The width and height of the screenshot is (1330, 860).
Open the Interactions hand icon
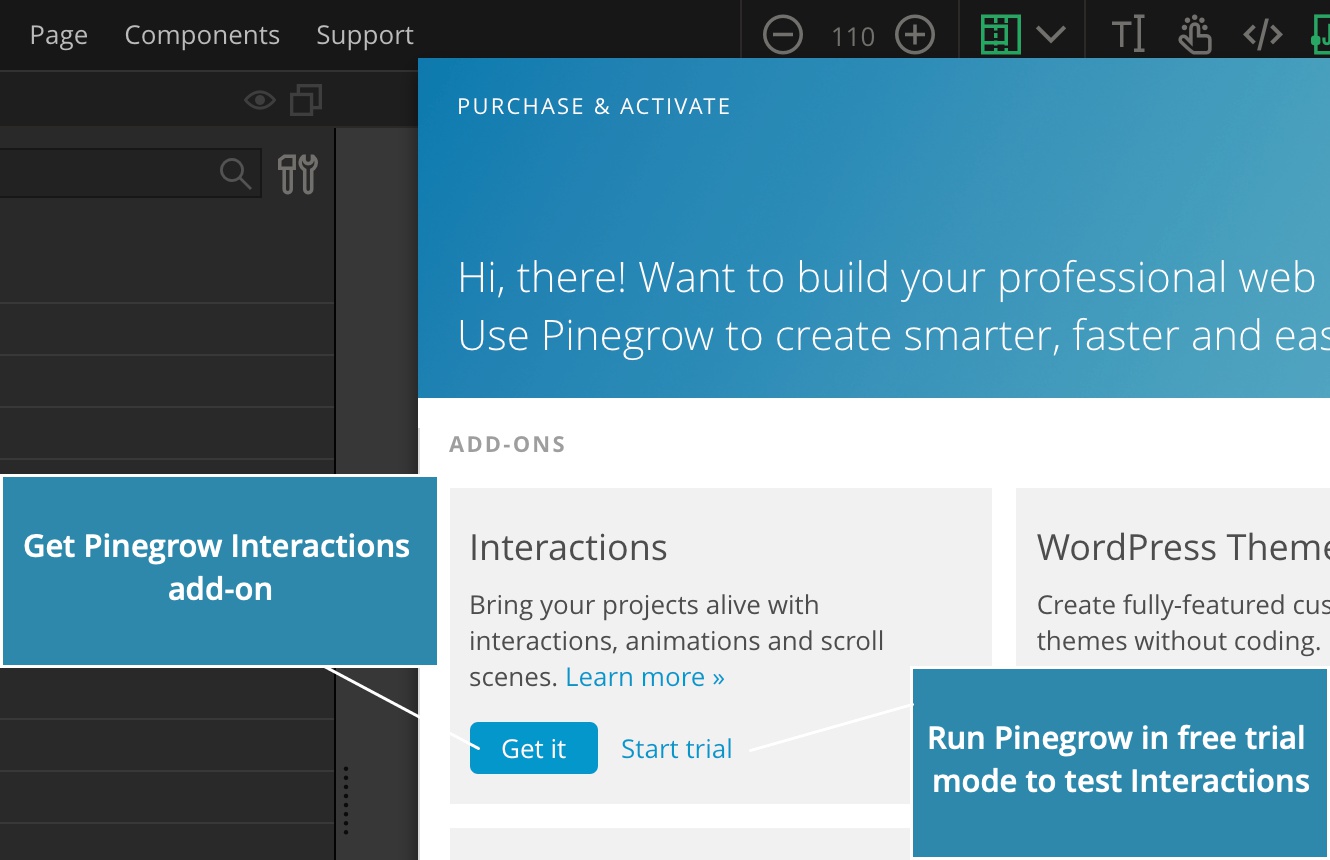(x=1194, y=35)
